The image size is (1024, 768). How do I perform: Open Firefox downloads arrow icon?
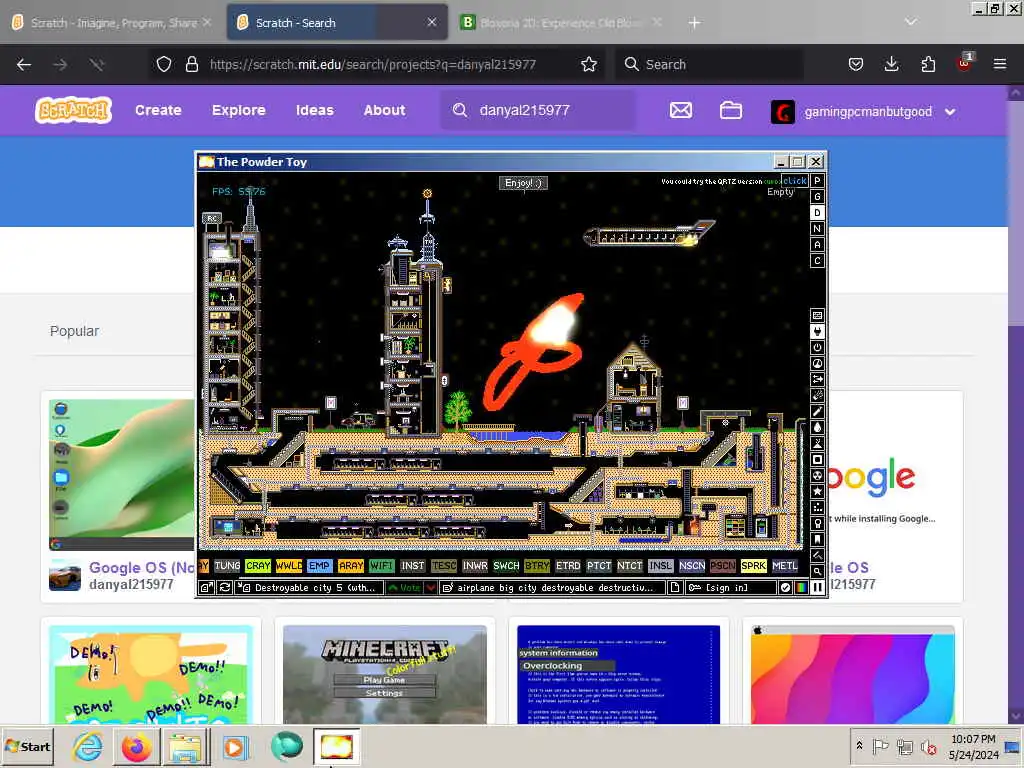point(891,64)
